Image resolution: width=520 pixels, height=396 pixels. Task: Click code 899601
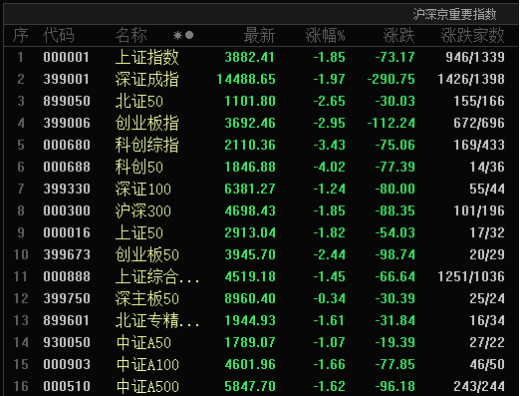pyautogui.click(x=66, y=320)
